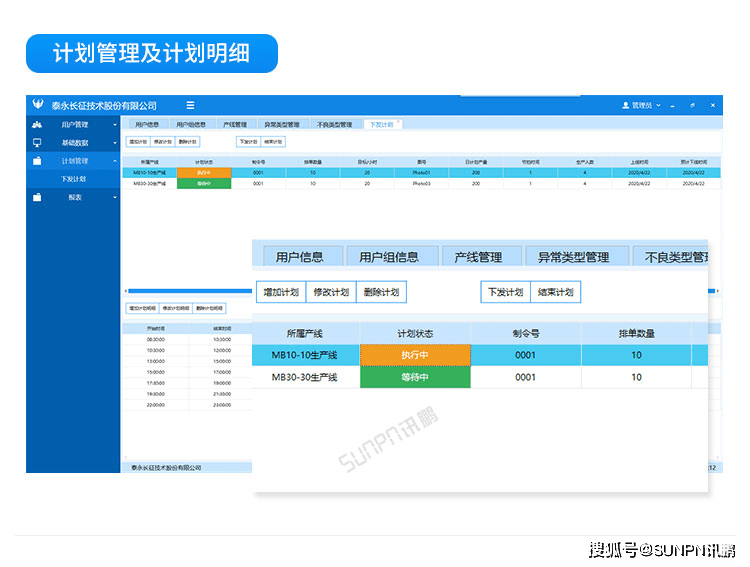
Task: Open the 管理员 account dropdown arrow
Action: [x=657, y=105]
